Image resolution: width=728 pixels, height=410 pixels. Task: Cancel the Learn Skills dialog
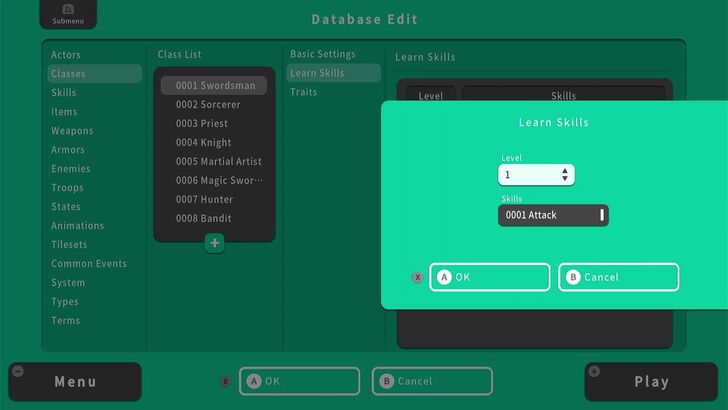(618, 277)
